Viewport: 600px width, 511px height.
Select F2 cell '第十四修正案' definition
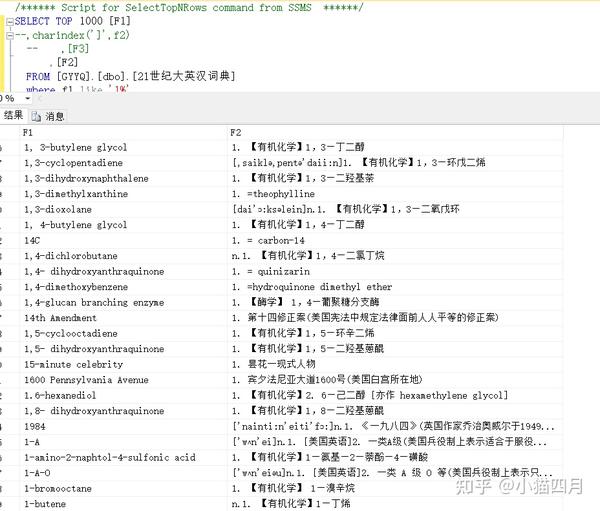click(395, 318)
